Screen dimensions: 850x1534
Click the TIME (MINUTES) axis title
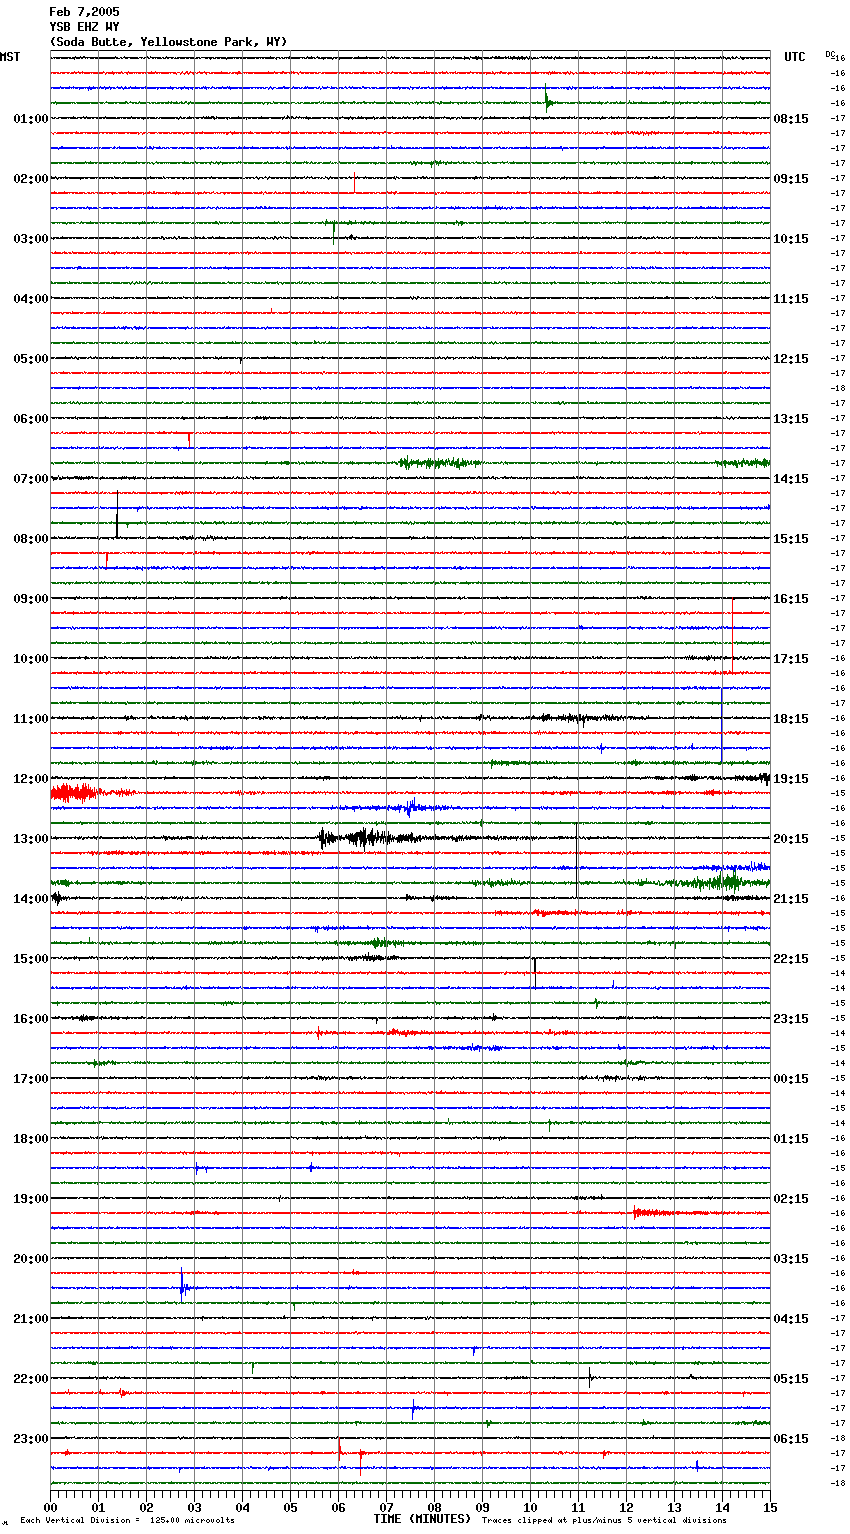[x=422, y=1519]
